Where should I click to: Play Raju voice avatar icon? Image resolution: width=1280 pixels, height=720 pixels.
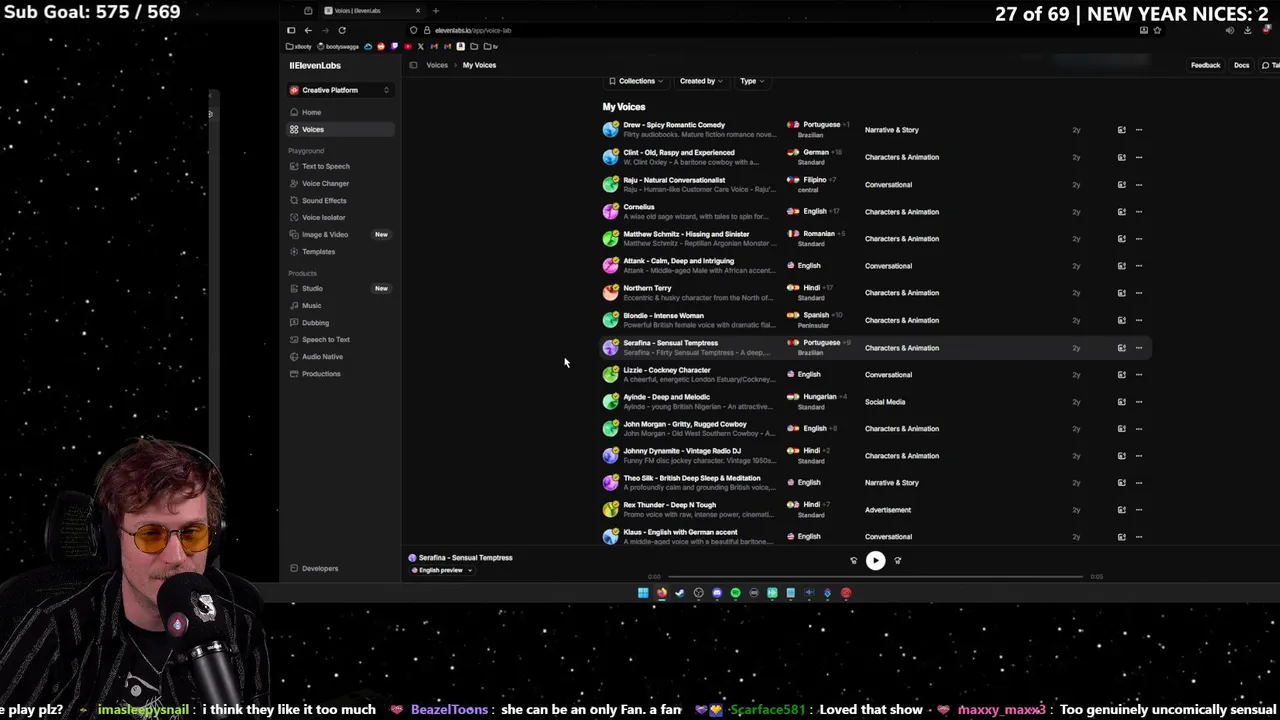pyautogui.click(x=610, y=184)
